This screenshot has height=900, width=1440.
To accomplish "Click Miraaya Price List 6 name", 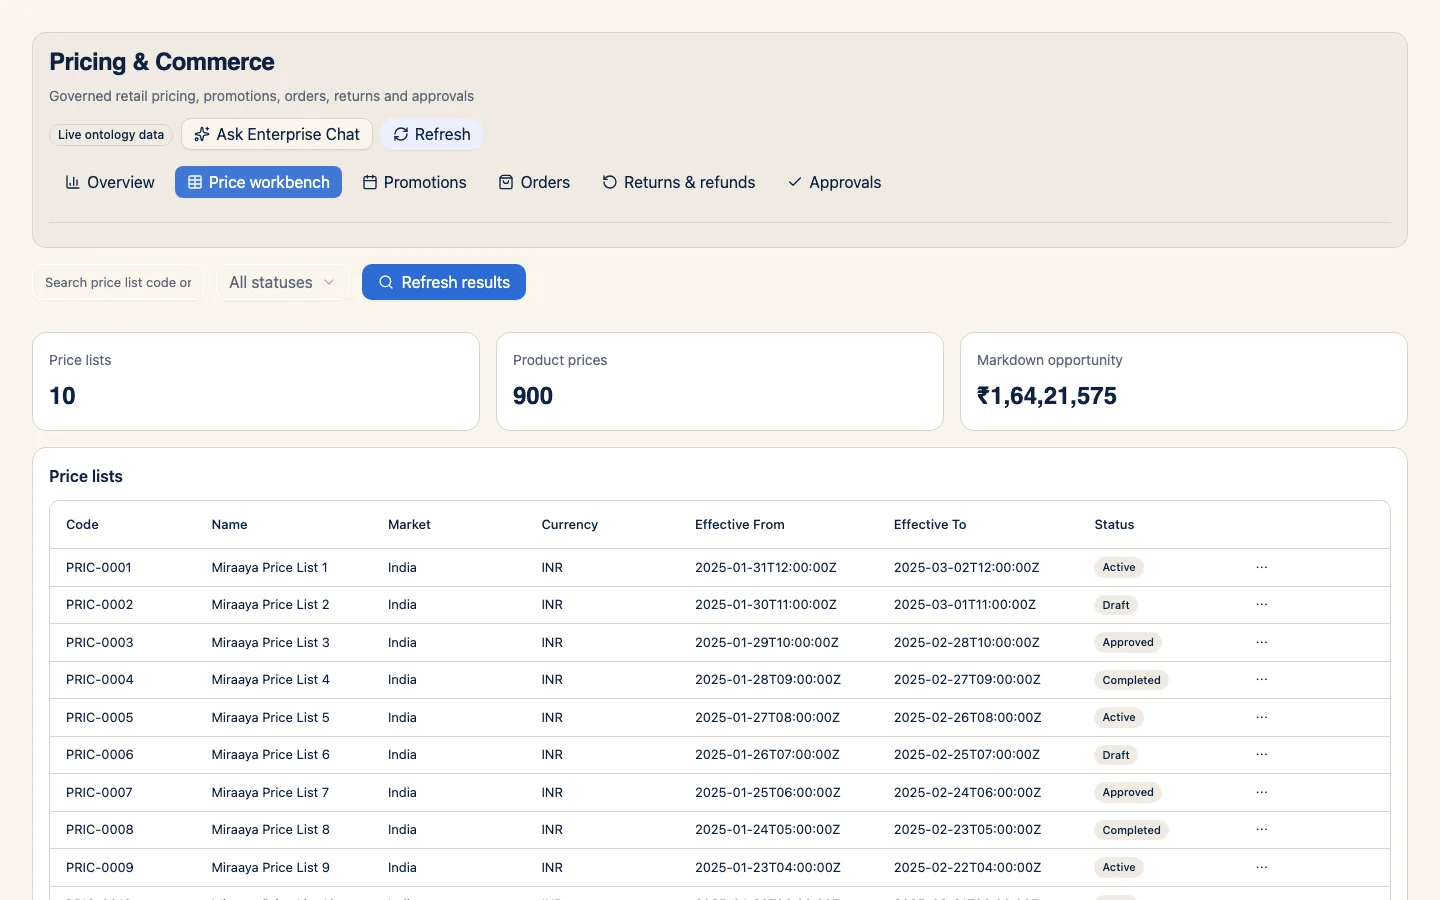I will click(x=270, y=755).
